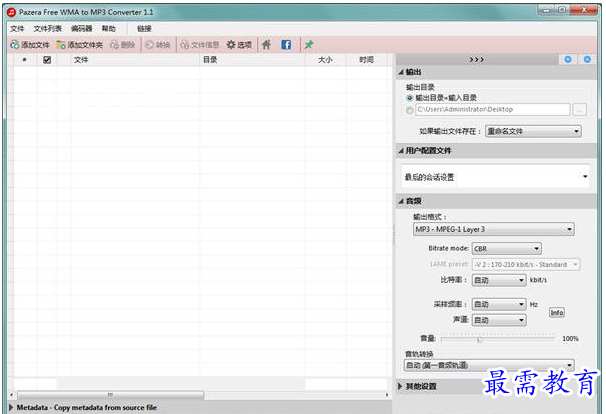The height and width of the screenshot is (414, 606).
Task: Open the 编码器 menu
Action: point(82,29)
